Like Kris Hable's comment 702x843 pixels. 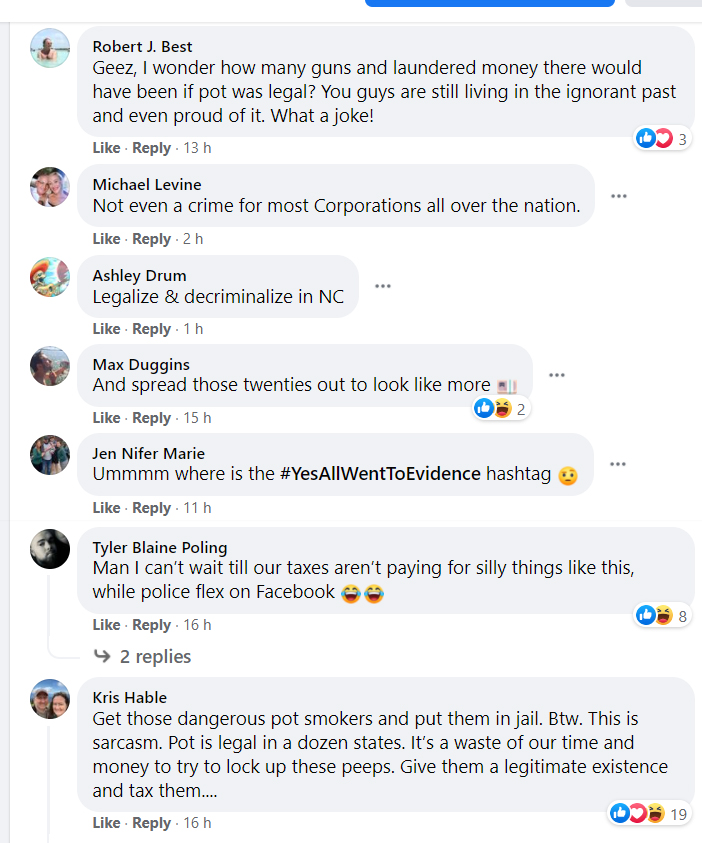(x=106, y=823)
